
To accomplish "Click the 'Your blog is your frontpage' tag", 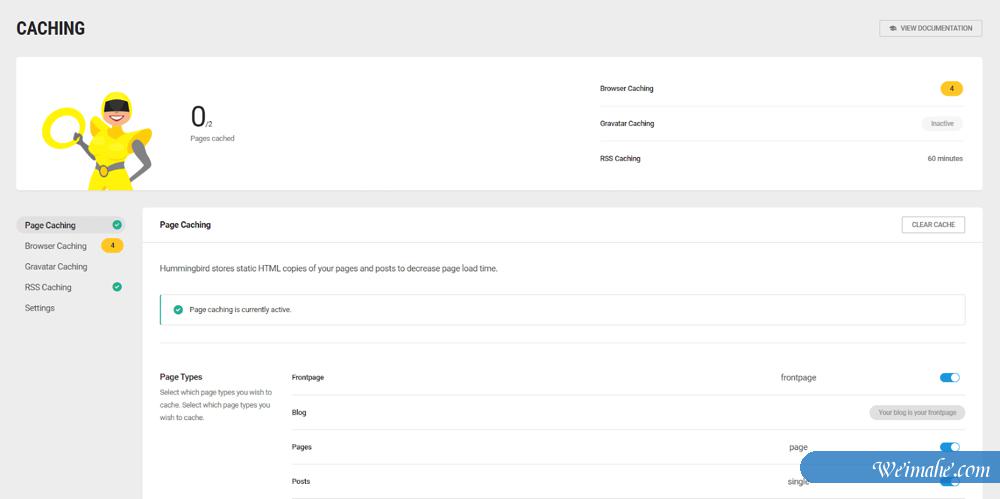I will click(x=916, y=412).
